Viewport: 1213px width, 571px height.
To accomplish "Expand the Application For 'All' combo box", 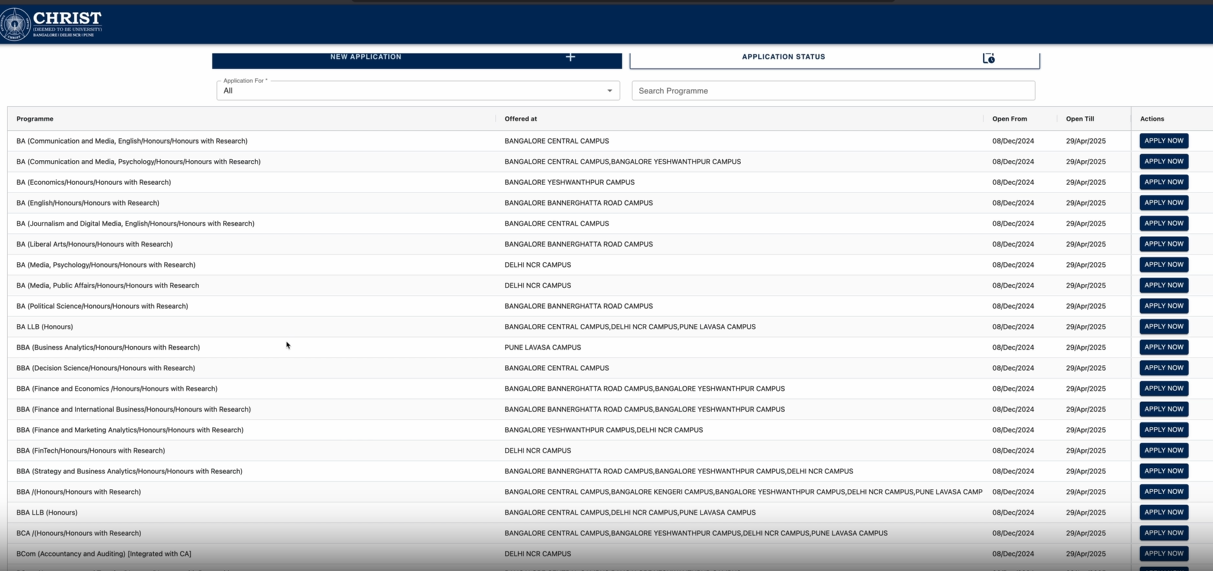I will tap(417, 90).
